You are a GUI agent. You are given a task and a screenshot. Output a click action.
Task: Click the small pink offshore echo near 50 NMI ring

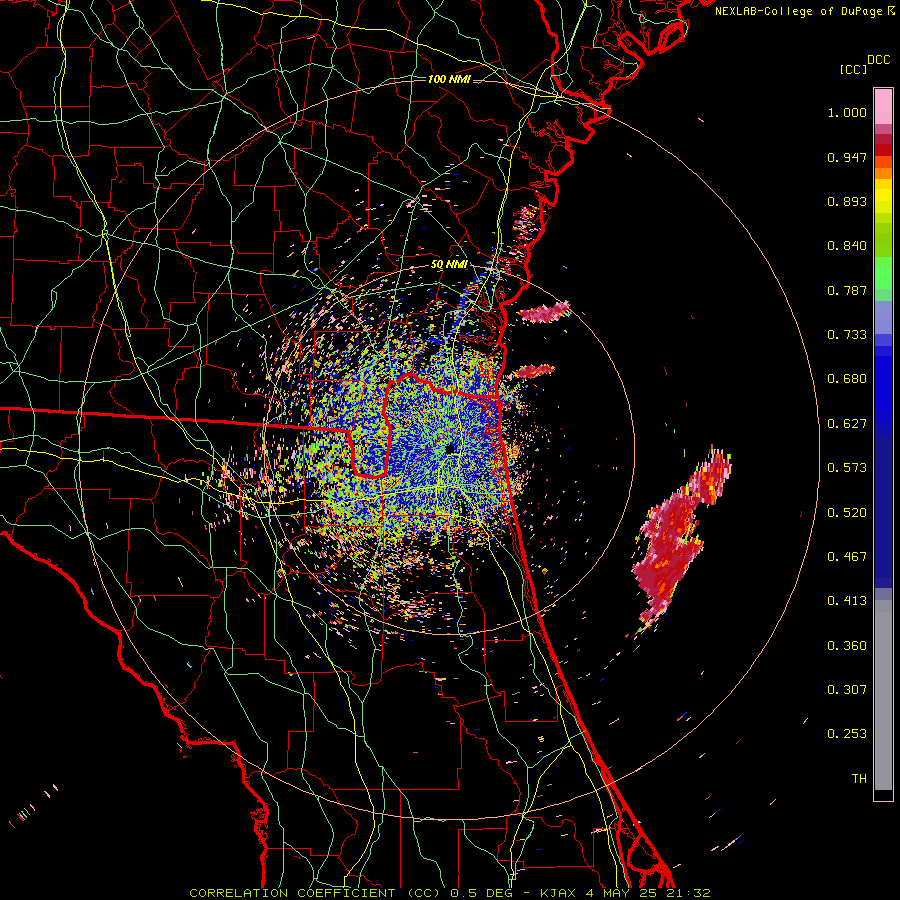click(x=544, y=312)
